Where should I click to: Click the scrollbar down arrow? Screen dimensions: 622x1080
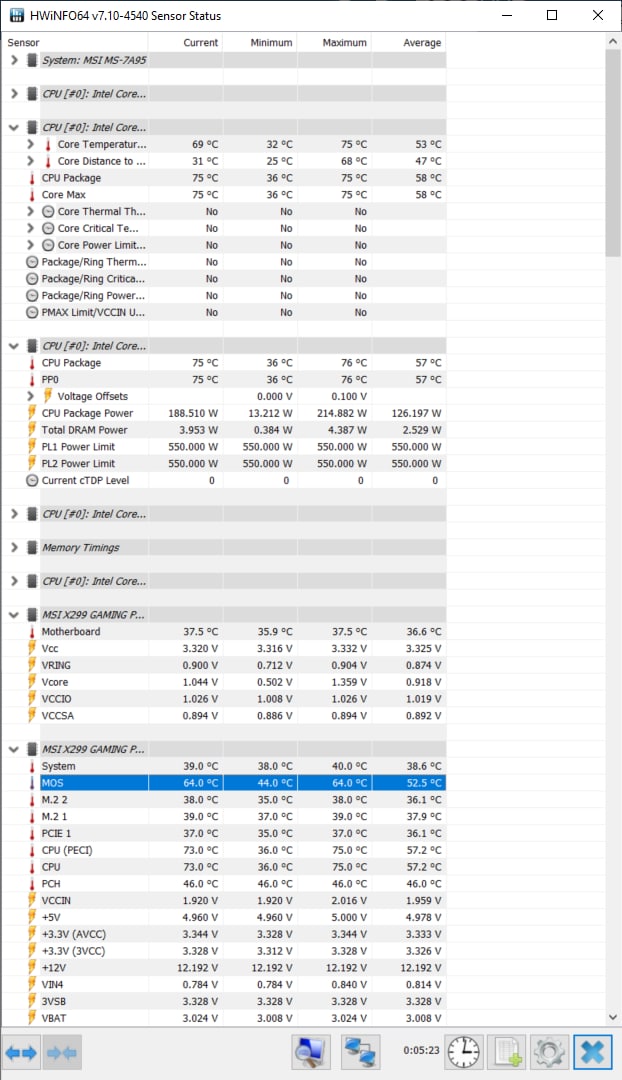tap(613, 1017)
